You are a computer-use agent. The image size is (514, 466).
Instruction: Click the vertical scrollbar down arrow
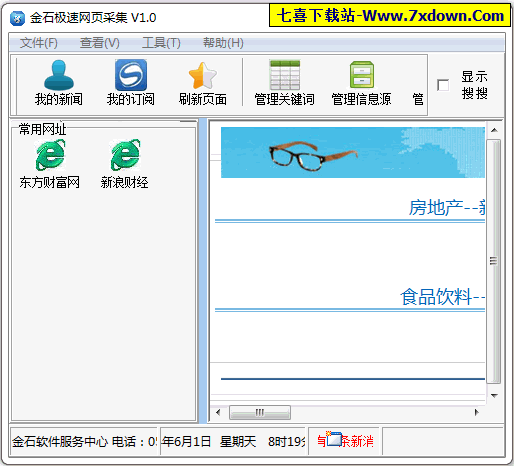click(x=494, y=396)
